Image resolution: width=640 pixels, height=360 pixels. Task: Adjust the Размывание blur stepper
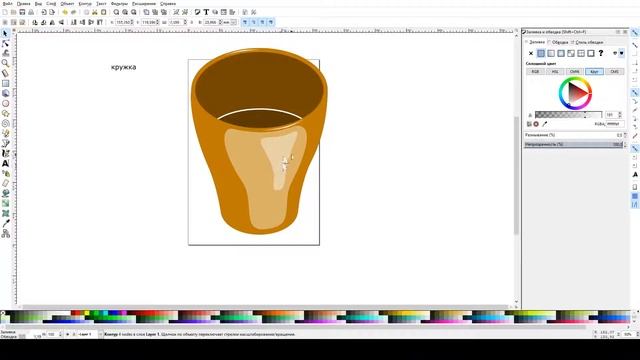(625, 135)
